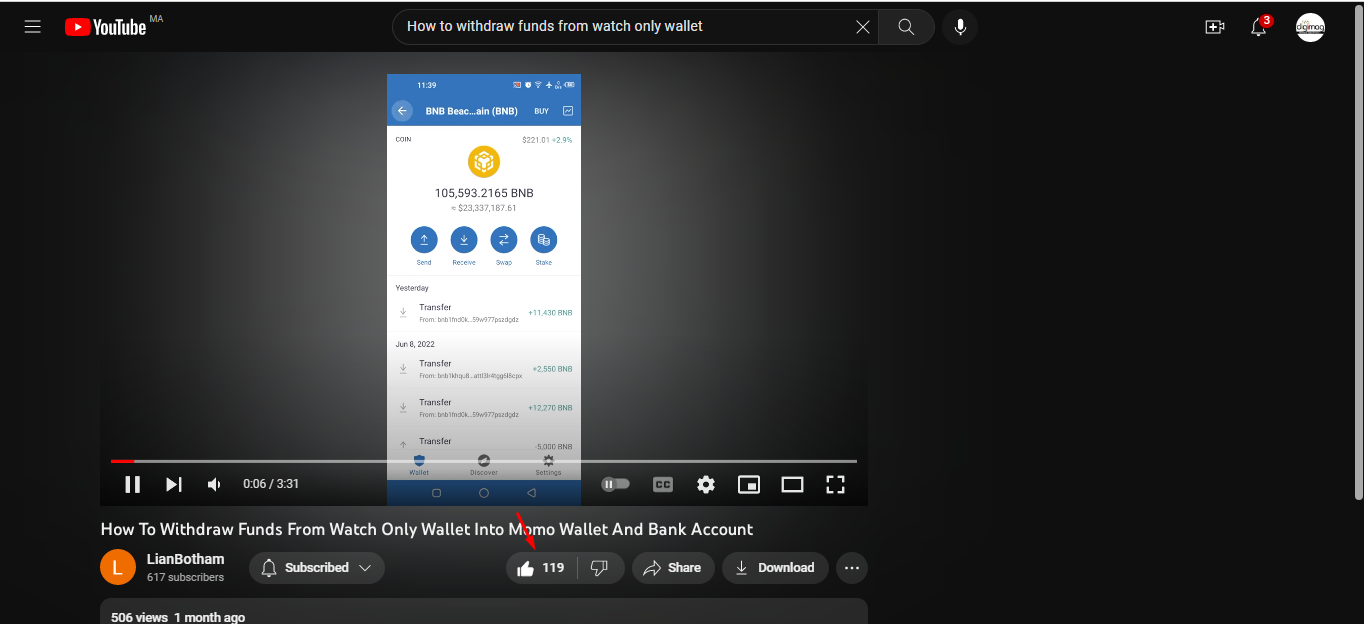This screenshot has width=1364, height=624.
Task: Click Send icon in the video frame
Action: [424, 241]
